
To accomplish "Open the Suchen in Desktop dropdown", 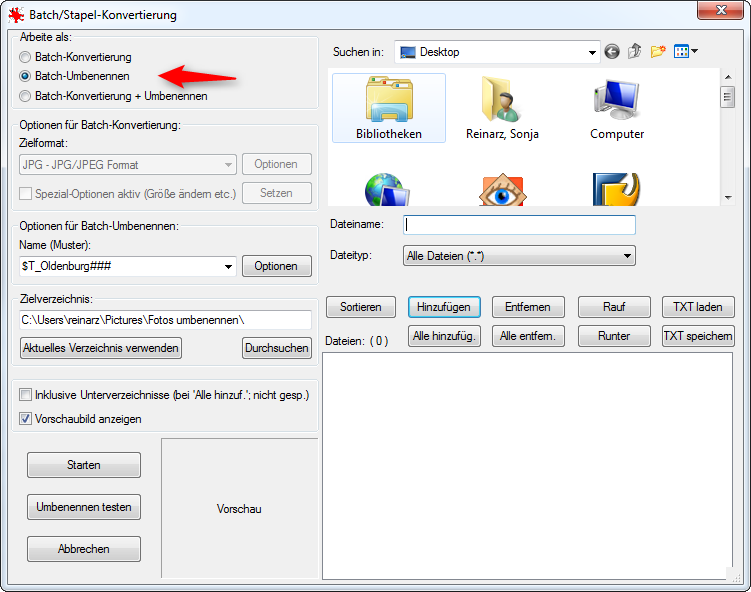I will pyautogui.click(x=592, y=52).
